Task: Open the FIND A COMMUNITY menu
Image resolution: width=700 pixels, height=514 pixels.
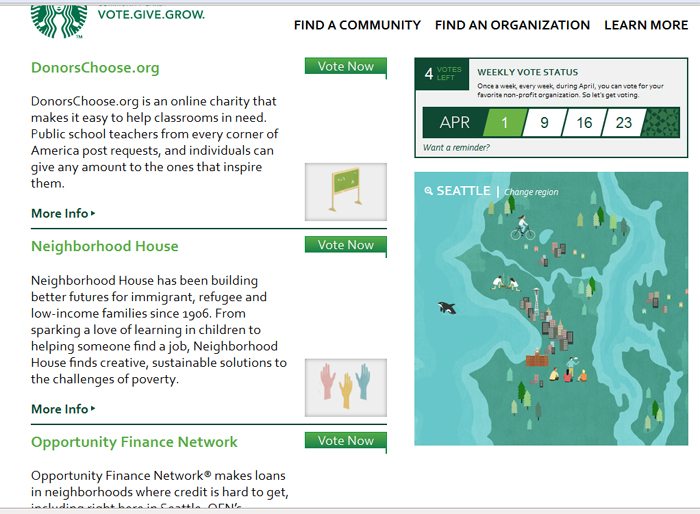Action: (357, 25)
